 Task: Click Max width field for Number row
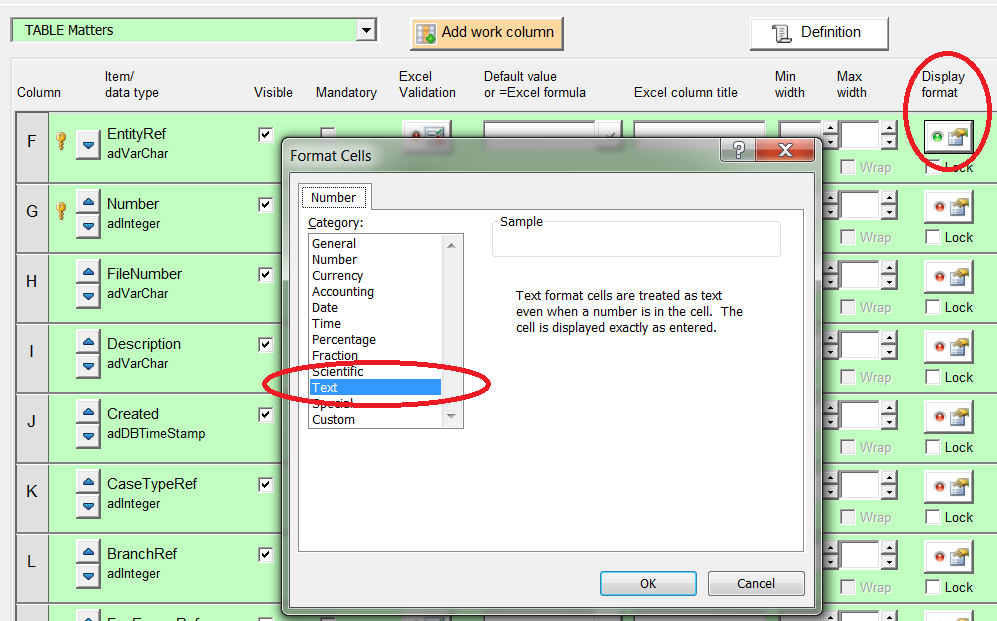pyautogui.click(x=860, y=205)
